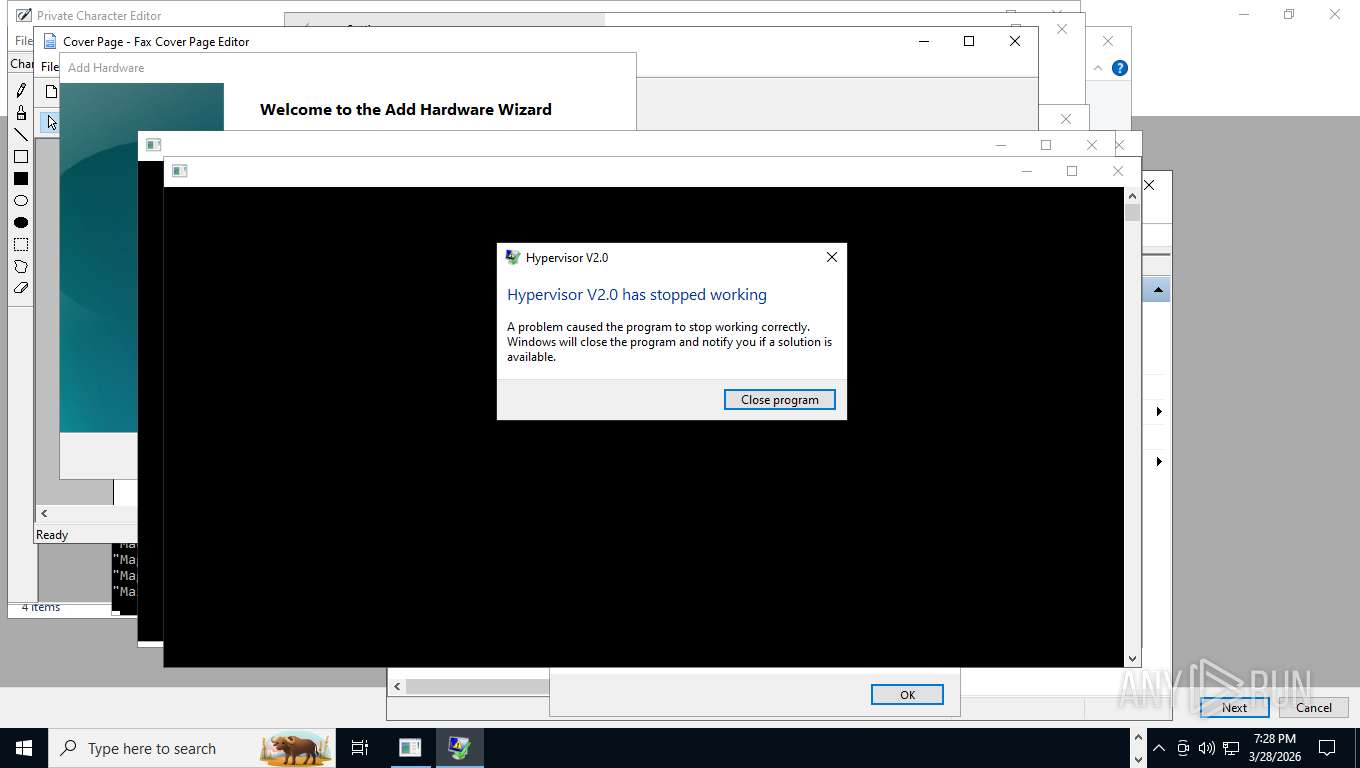Click the Type here to search box
Image resolution: width=1360 pixels, height=768 pixels.
[192, 748]
